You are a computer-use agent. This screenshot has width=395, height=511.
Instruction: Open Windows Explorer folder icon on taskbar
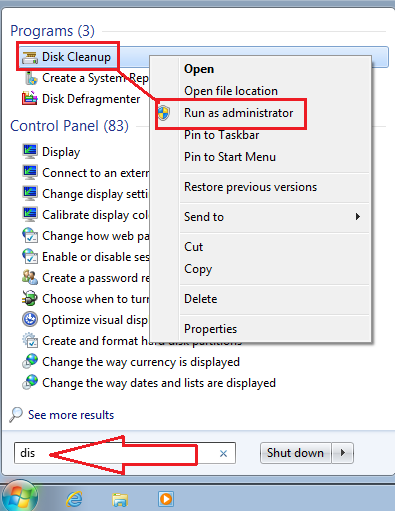click(120, 500)
